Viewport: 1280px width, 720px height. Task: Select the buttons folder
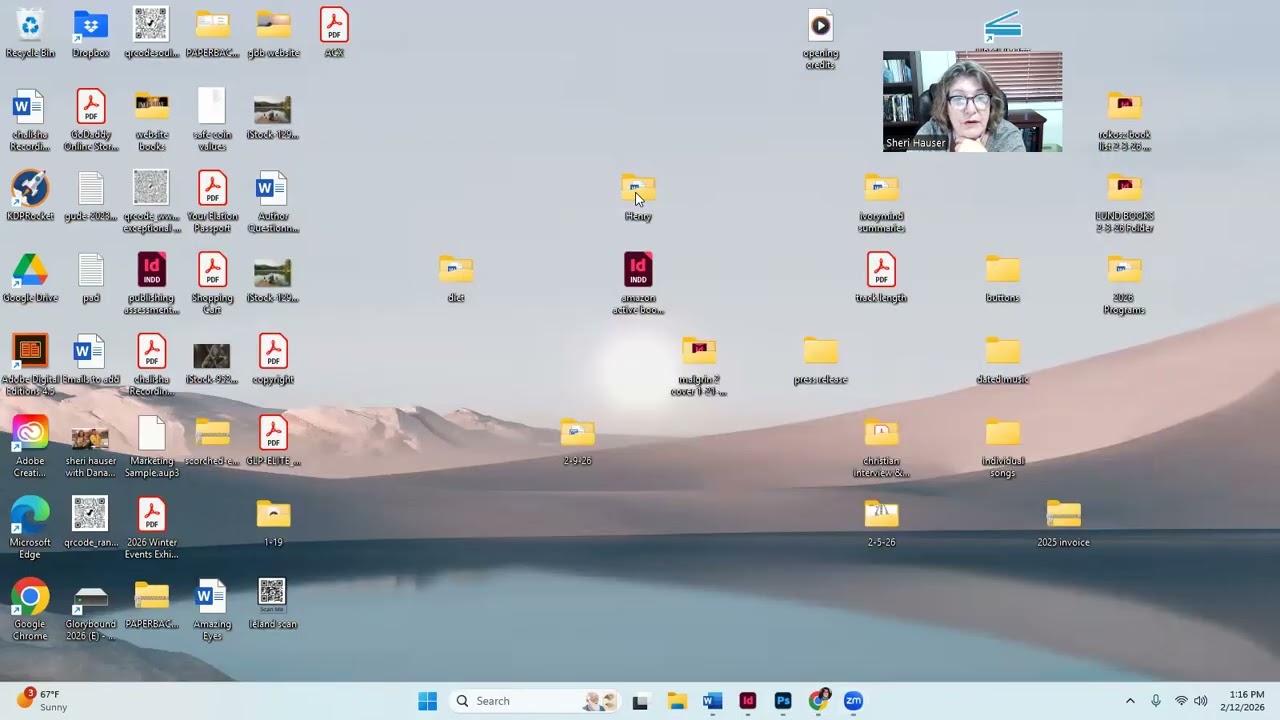point(1002,278)
